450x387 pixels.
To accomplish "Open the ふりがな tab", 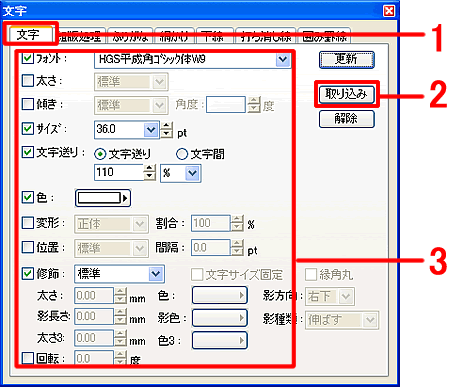I will pos(130,36).
